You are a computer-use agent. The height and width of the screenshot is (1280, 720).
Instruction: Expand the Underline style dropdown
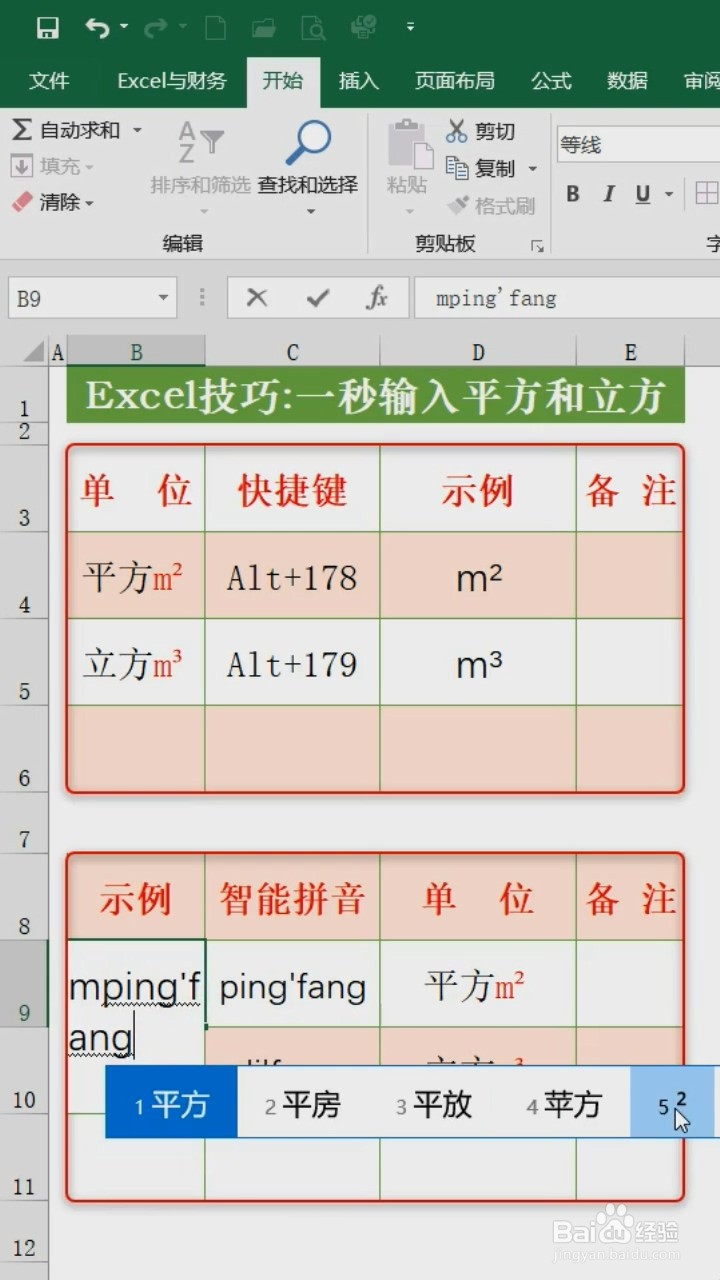pyautogui.click(x=668, y=194)
